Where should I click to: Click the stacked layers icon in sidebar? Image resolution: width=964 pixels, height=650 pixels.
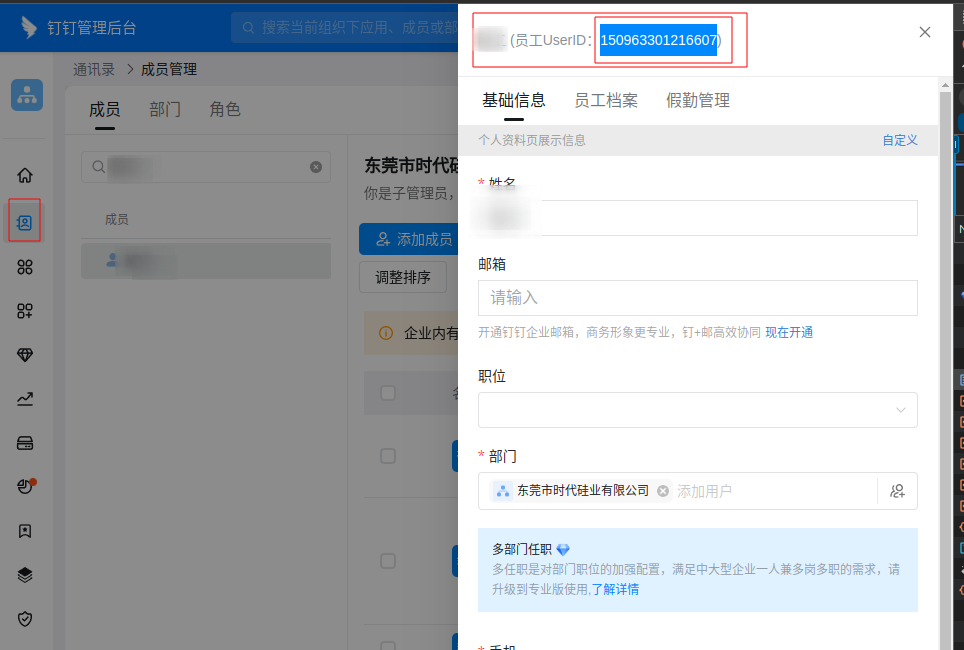(25, 575)
